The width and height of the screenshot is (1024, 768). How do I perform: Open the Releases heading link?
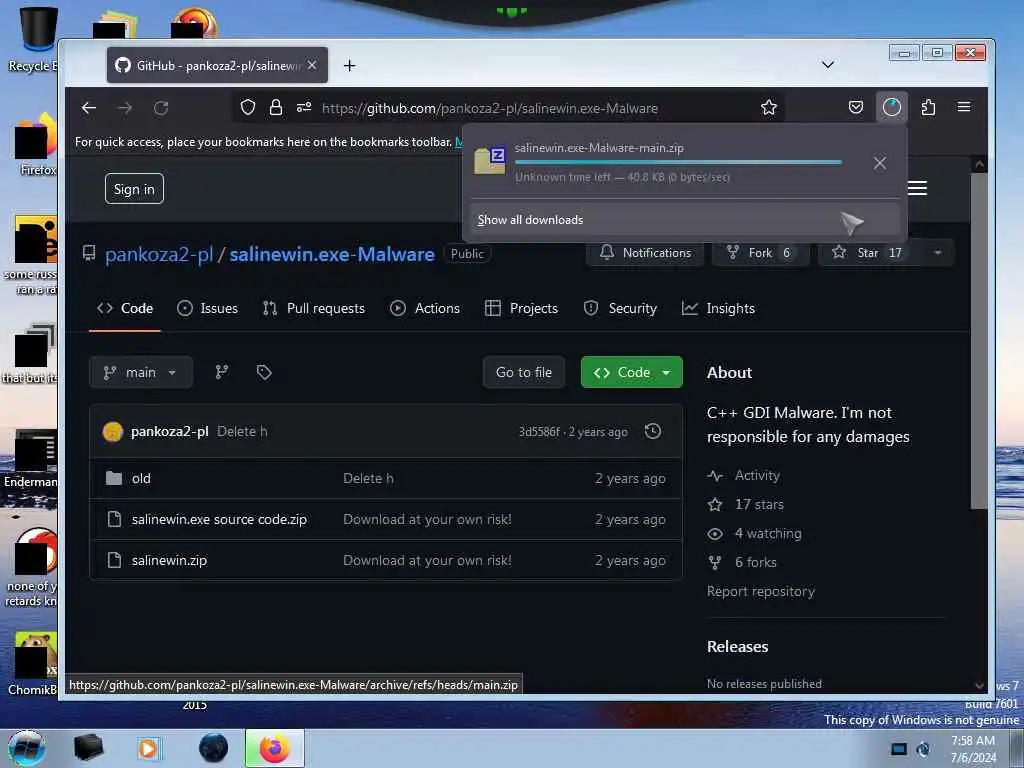pos(737,647)
